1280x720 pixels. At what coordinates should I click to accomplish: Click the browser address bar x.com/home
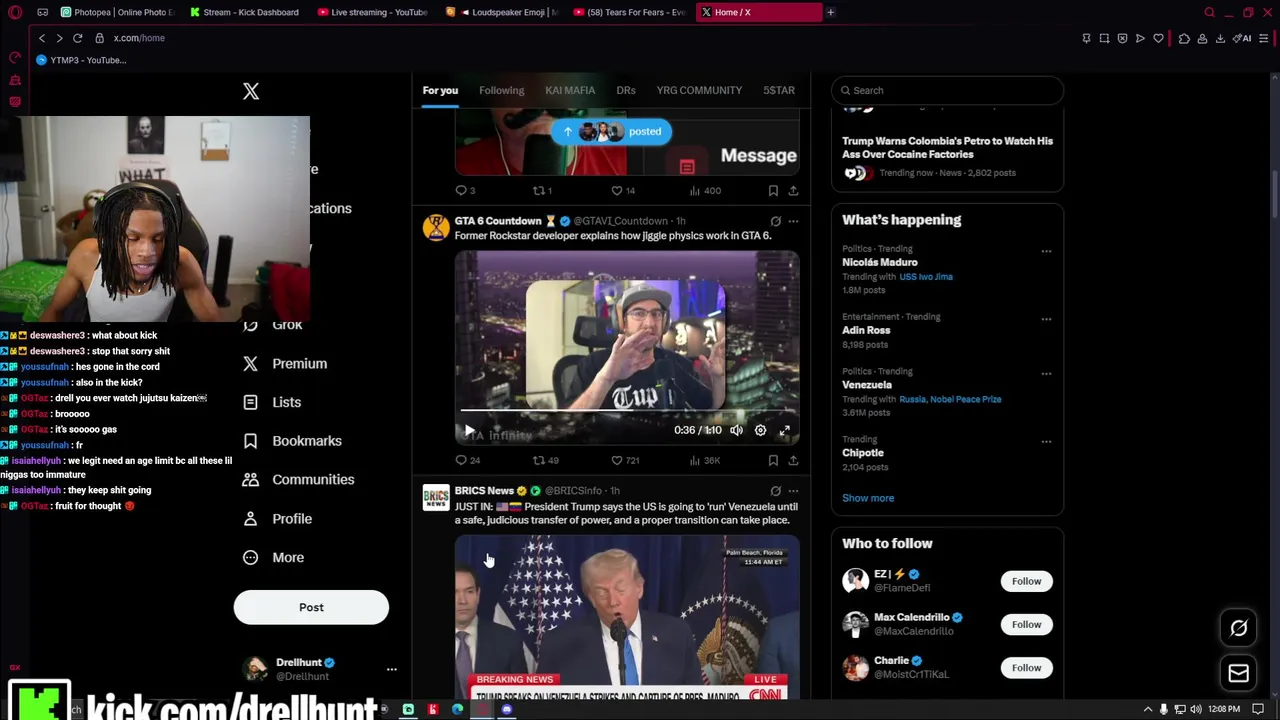pos(139,38)
